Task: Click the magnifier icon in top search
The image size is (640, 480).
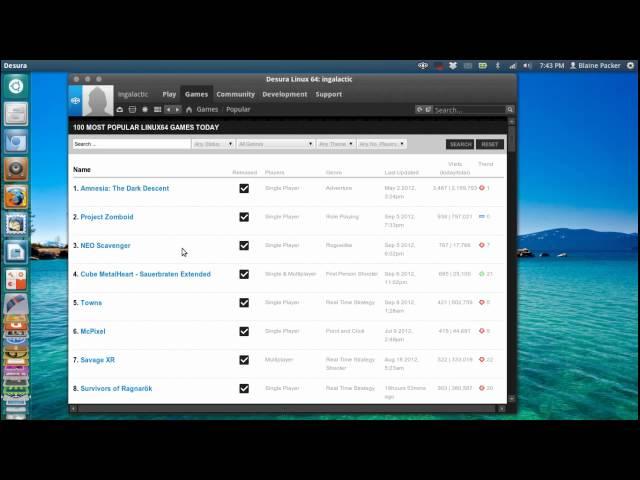Action: pos(510,109)
